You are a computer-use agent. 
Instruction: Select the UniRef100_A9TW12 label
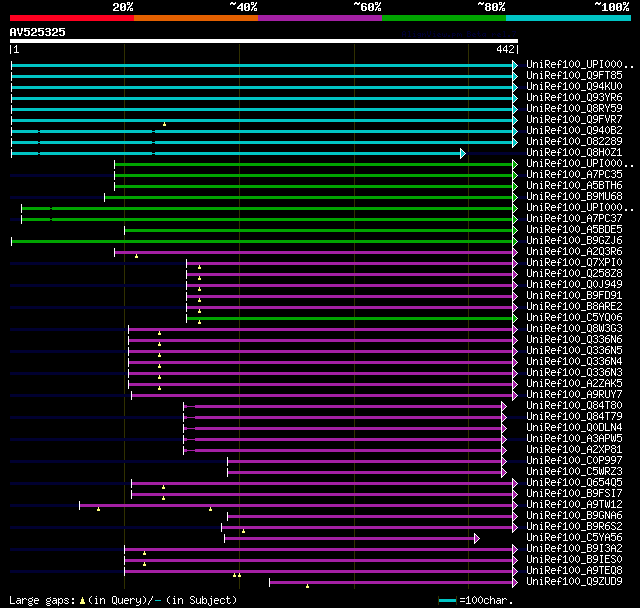(574, 505)
